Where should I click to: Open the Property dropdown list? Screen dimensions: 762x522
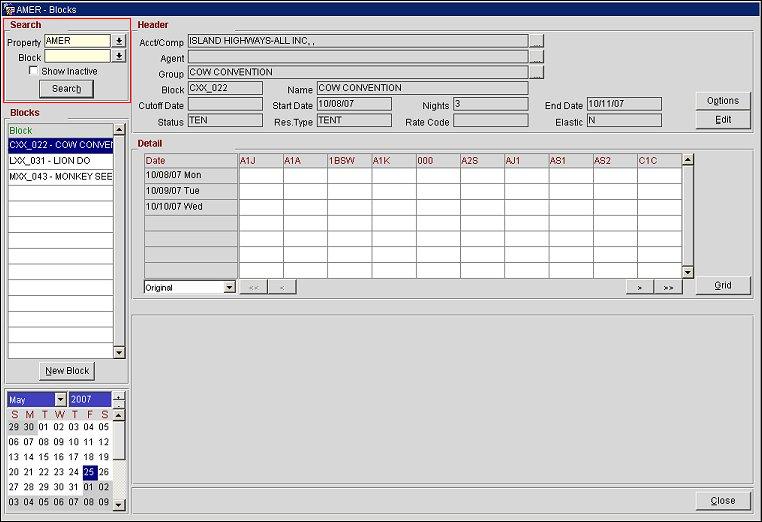click(119, 42)
